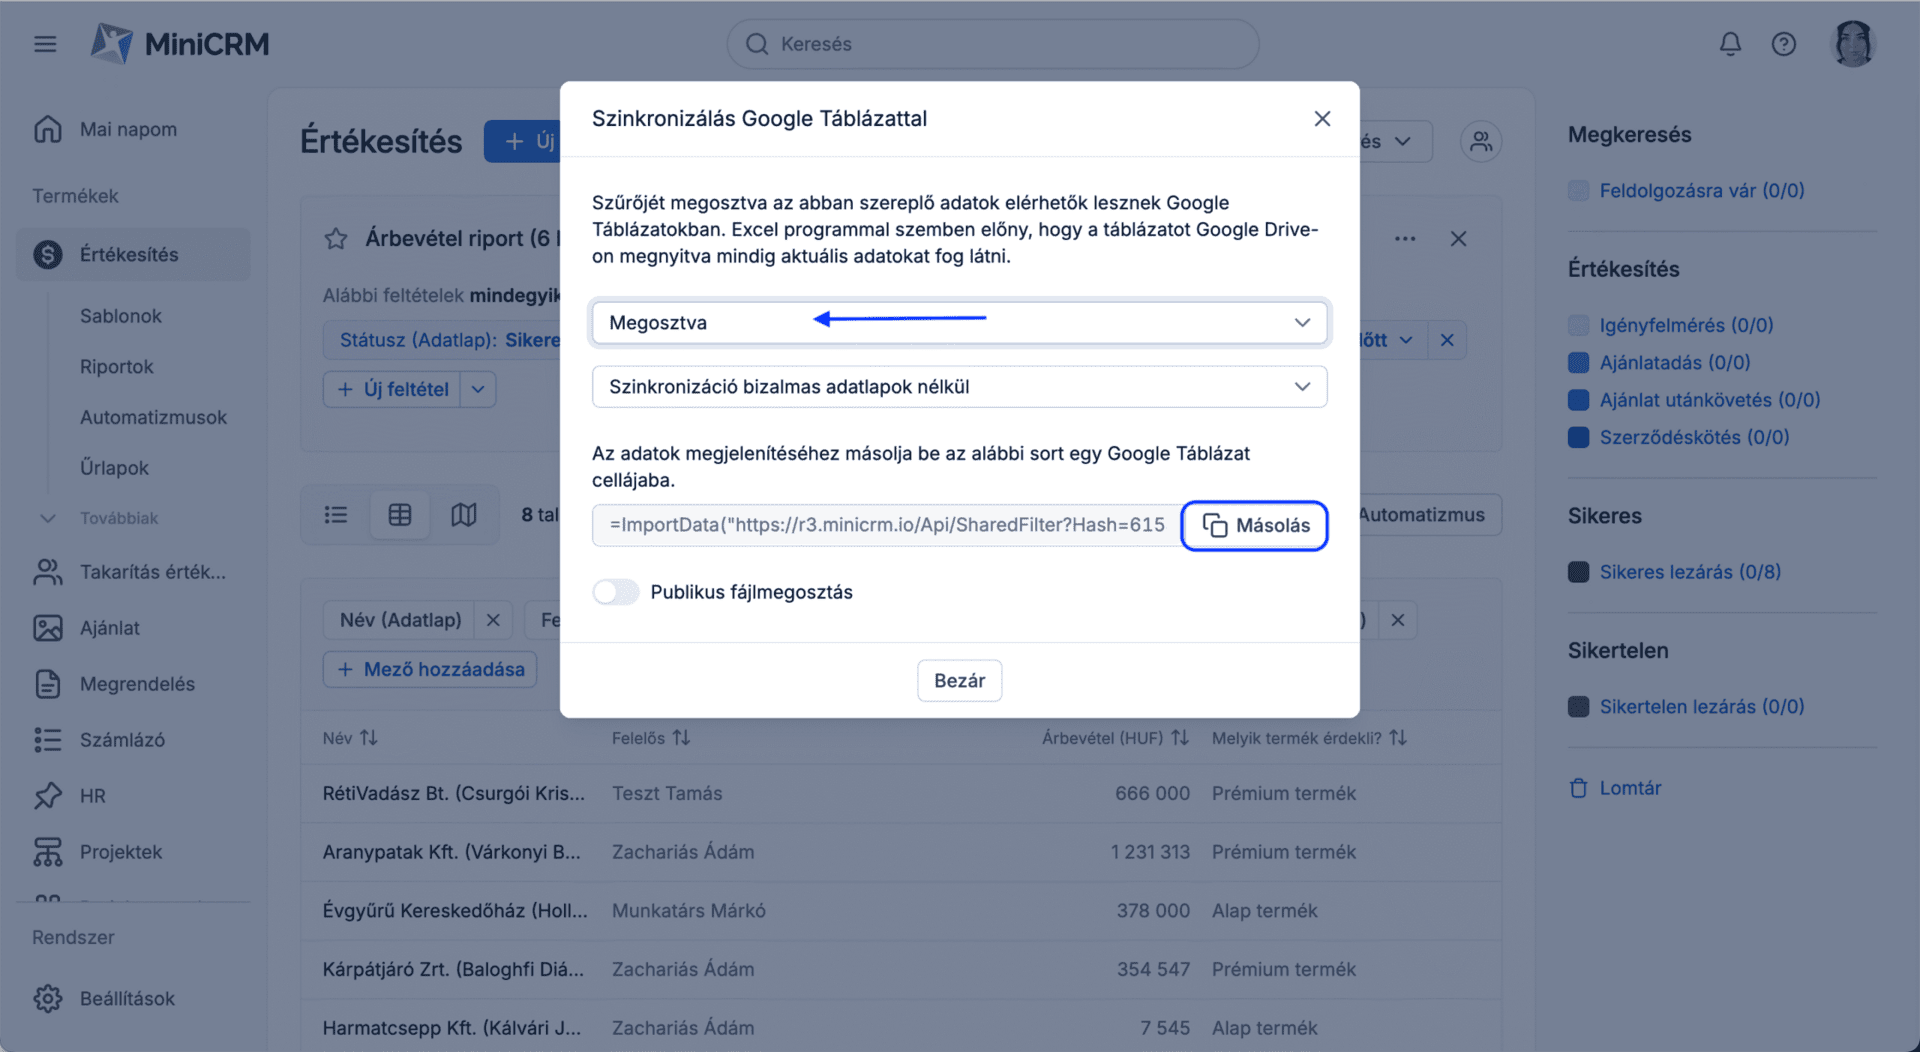Sort by Árbevétel (HUF) column
The image size is (1920, 1052).
[x=1115, y=738]
